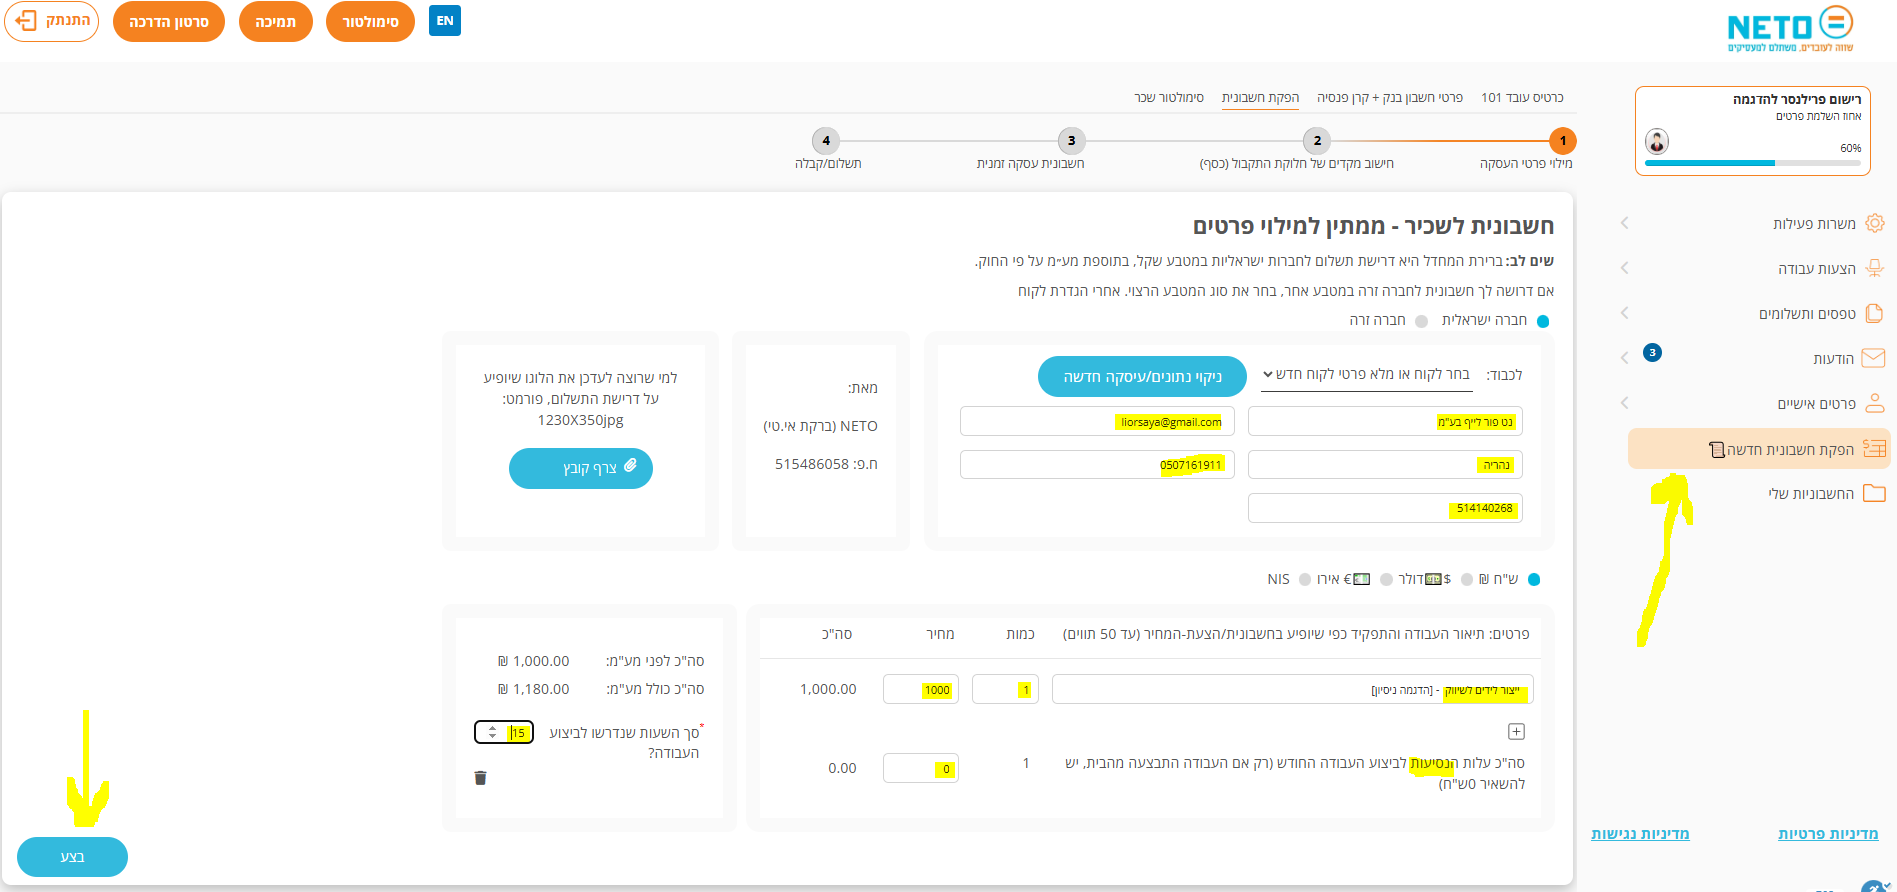
Task: Switch language with the EN button
Action: click(x=445, y=20)
